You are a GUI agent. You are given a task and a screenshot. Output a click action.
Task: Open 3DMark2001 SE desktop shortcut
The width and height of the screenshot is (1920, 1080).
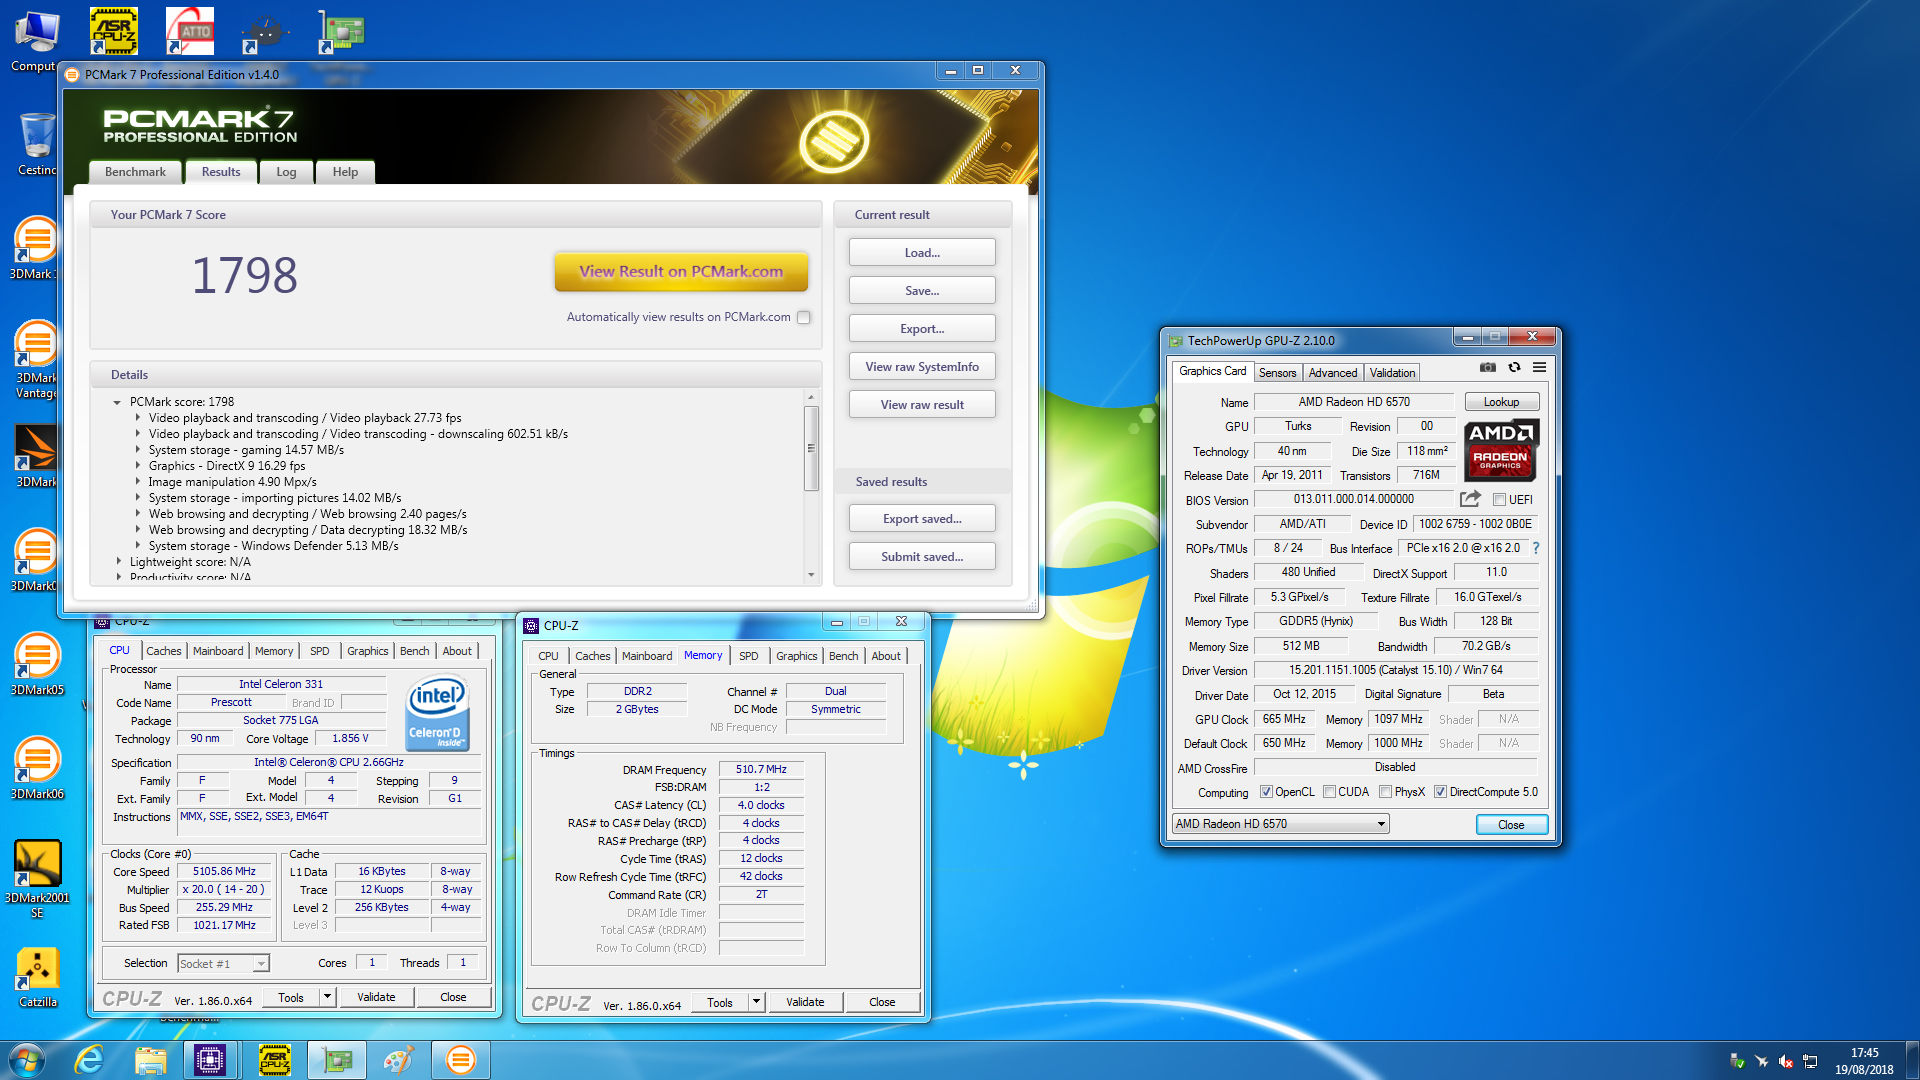37,878
